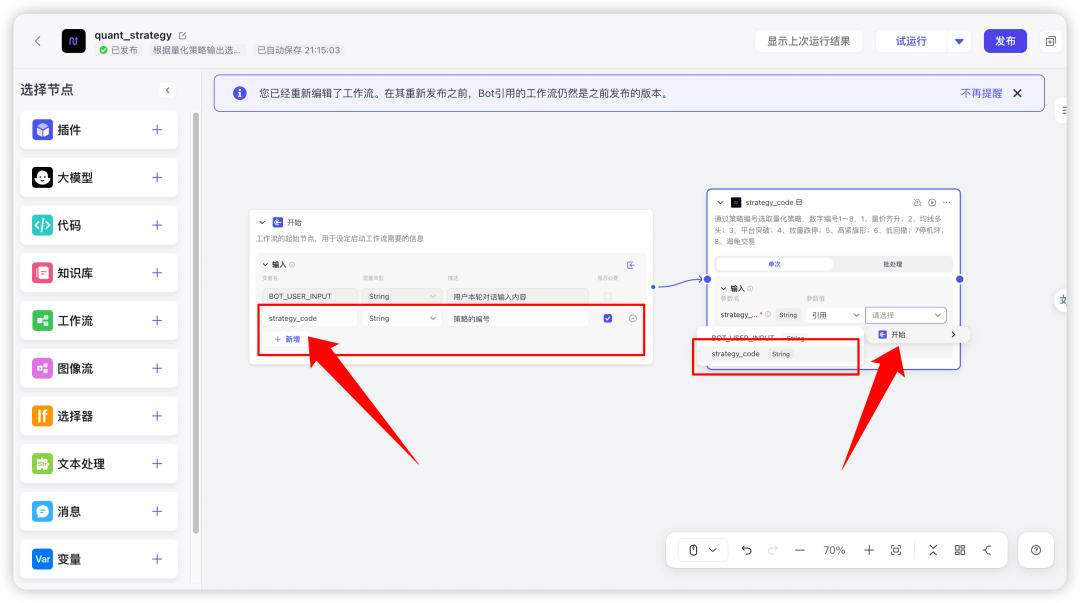
Task: Click the disabled BOT_USER_INPUT required checkbox
Action: click(x=608, y=296)
